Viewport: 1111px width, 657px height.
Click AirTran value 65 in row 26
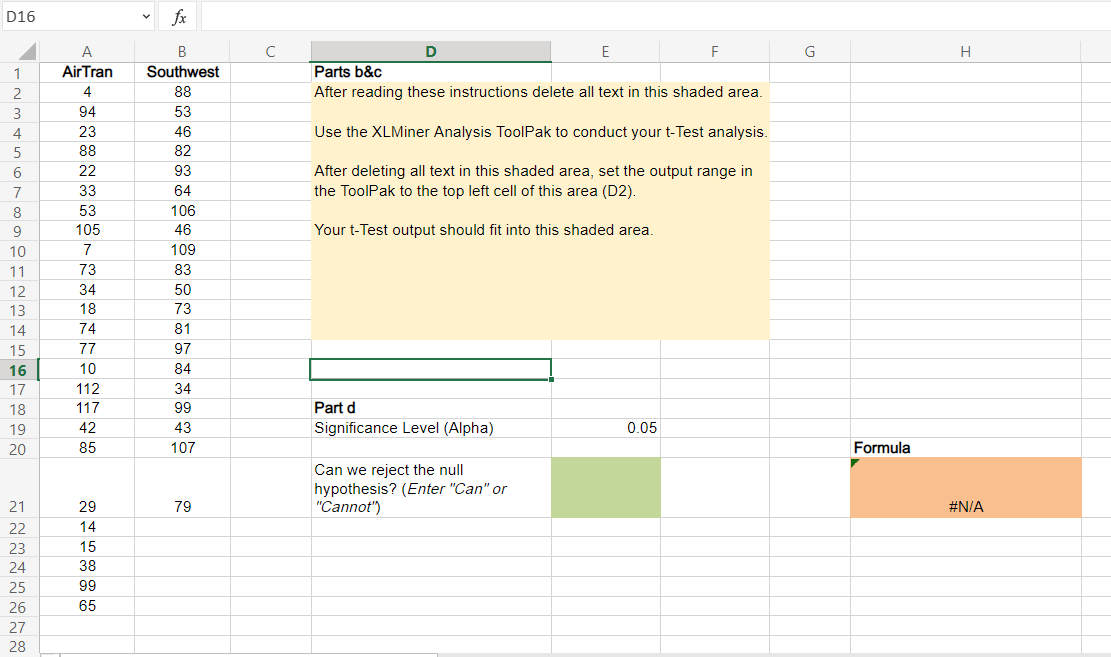[x=87, y=606]
